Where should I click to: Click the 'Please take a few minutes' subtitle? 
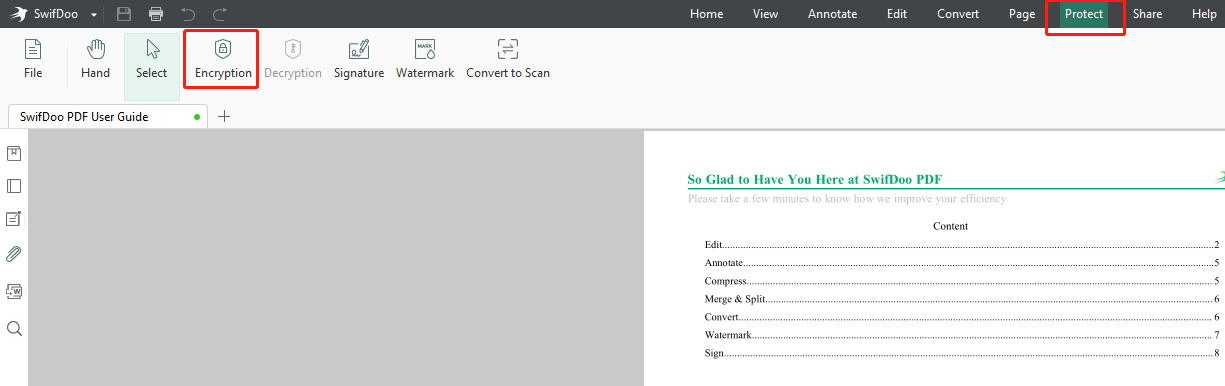(847, 199)
